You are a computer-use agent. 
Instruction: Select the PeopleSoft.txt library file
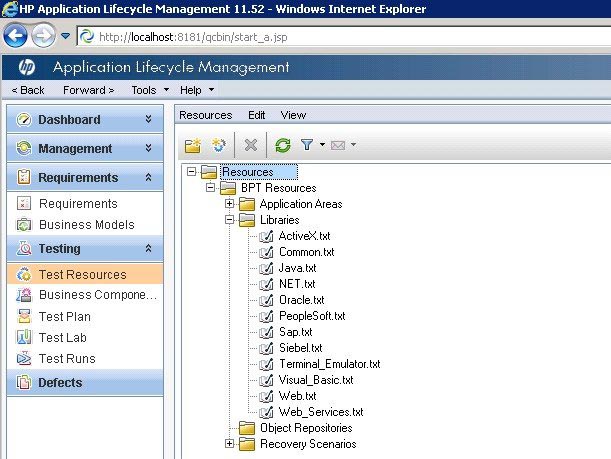tap(312, 316)
